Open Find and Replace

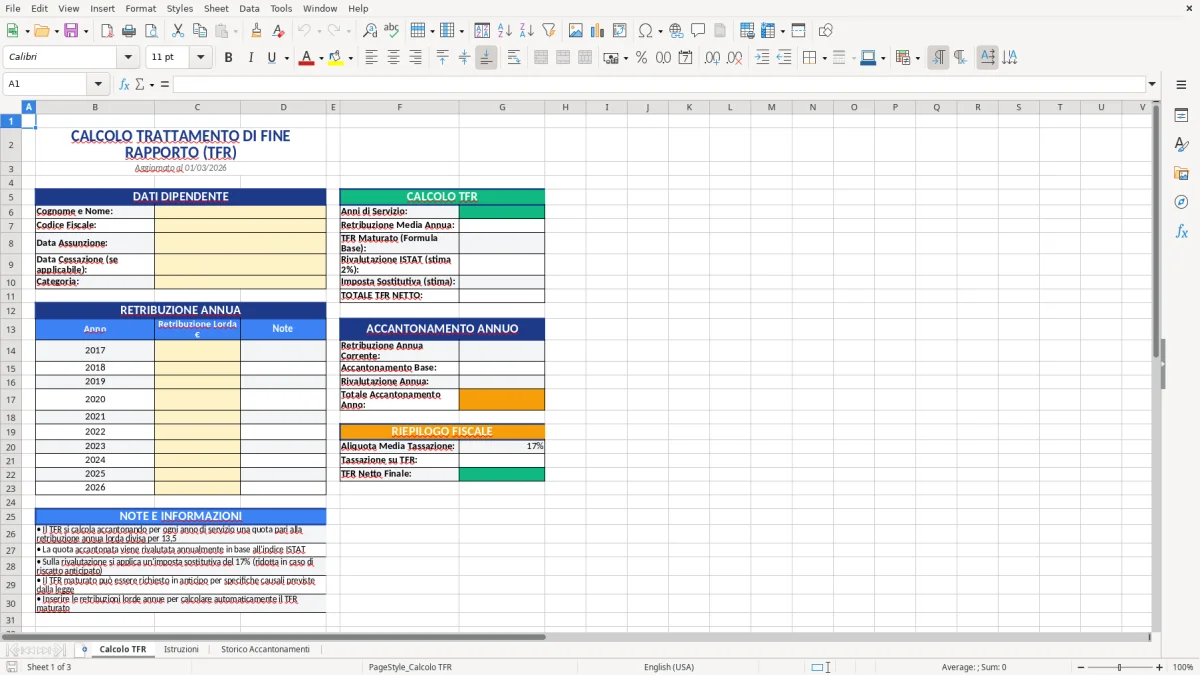[x=370, y=31]
